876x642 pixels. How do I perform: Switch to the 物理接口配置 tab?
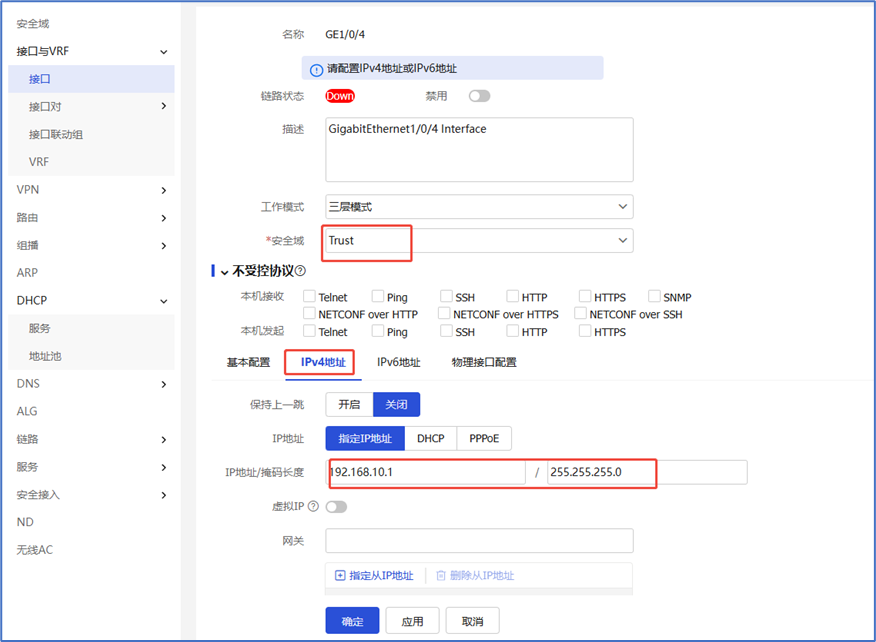tap(484, 362)
